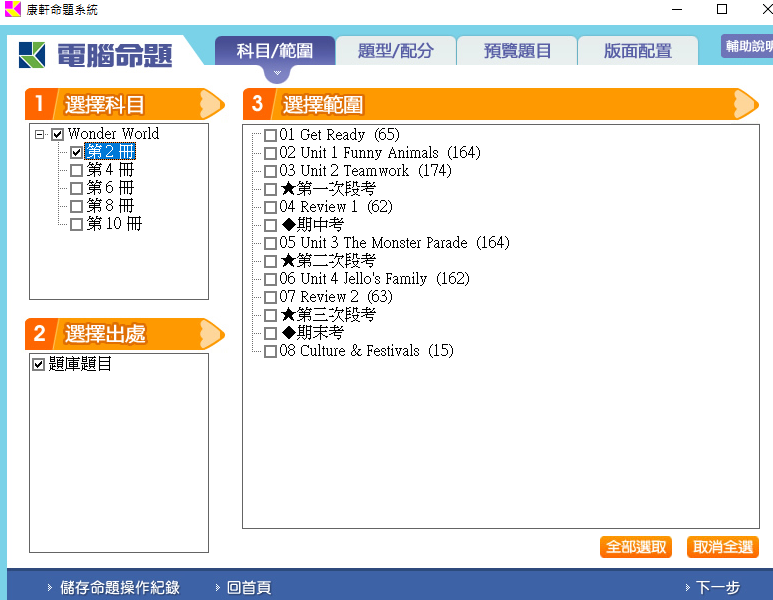773x600 pixels.
Task: Select the ◆期中考 checkbox
Action: pos(270,225)
